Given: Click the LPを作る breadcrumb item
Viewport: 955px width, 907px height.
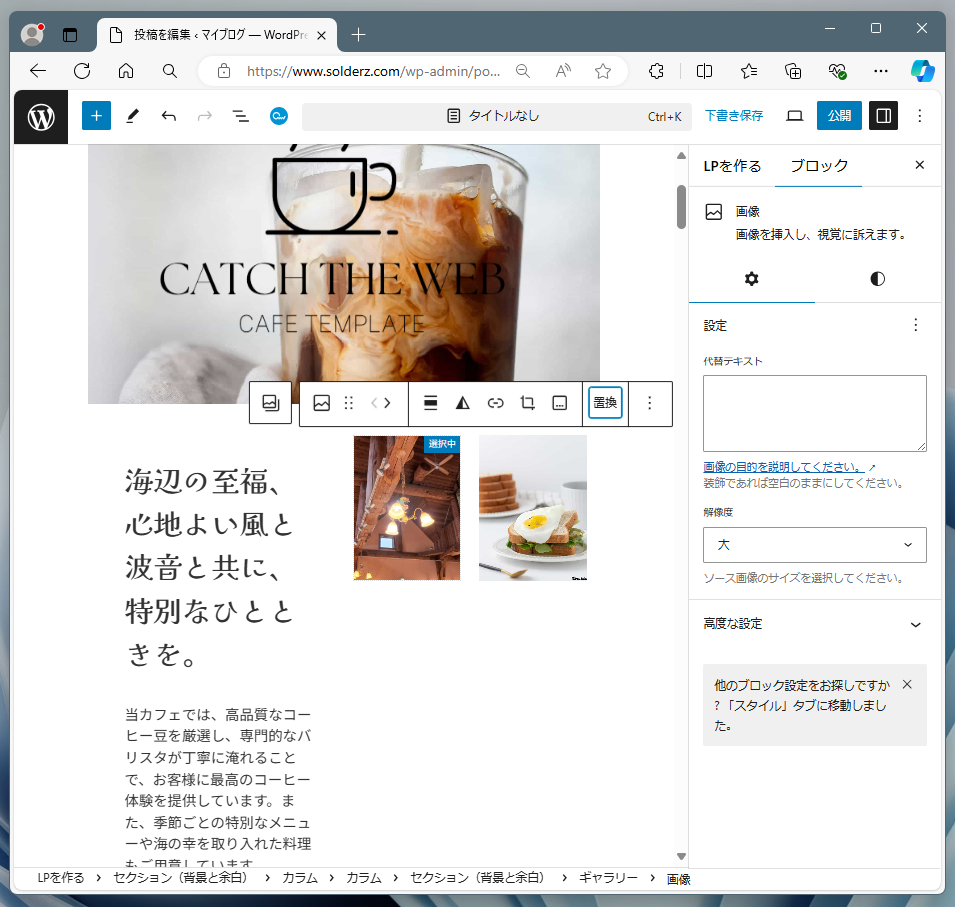Looking at the screenshot, I should pyautogui.click(x=61, y=878).
